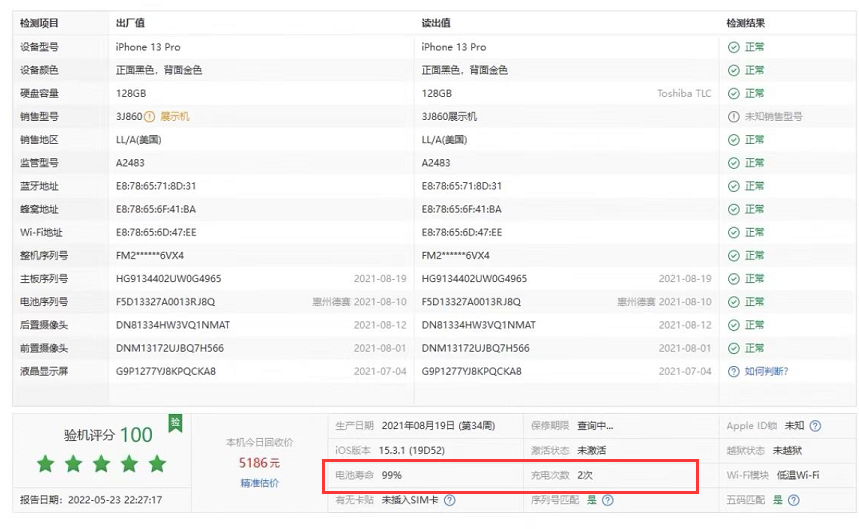Click the green check icon in 监管型号 row

(x=734, y=163)
